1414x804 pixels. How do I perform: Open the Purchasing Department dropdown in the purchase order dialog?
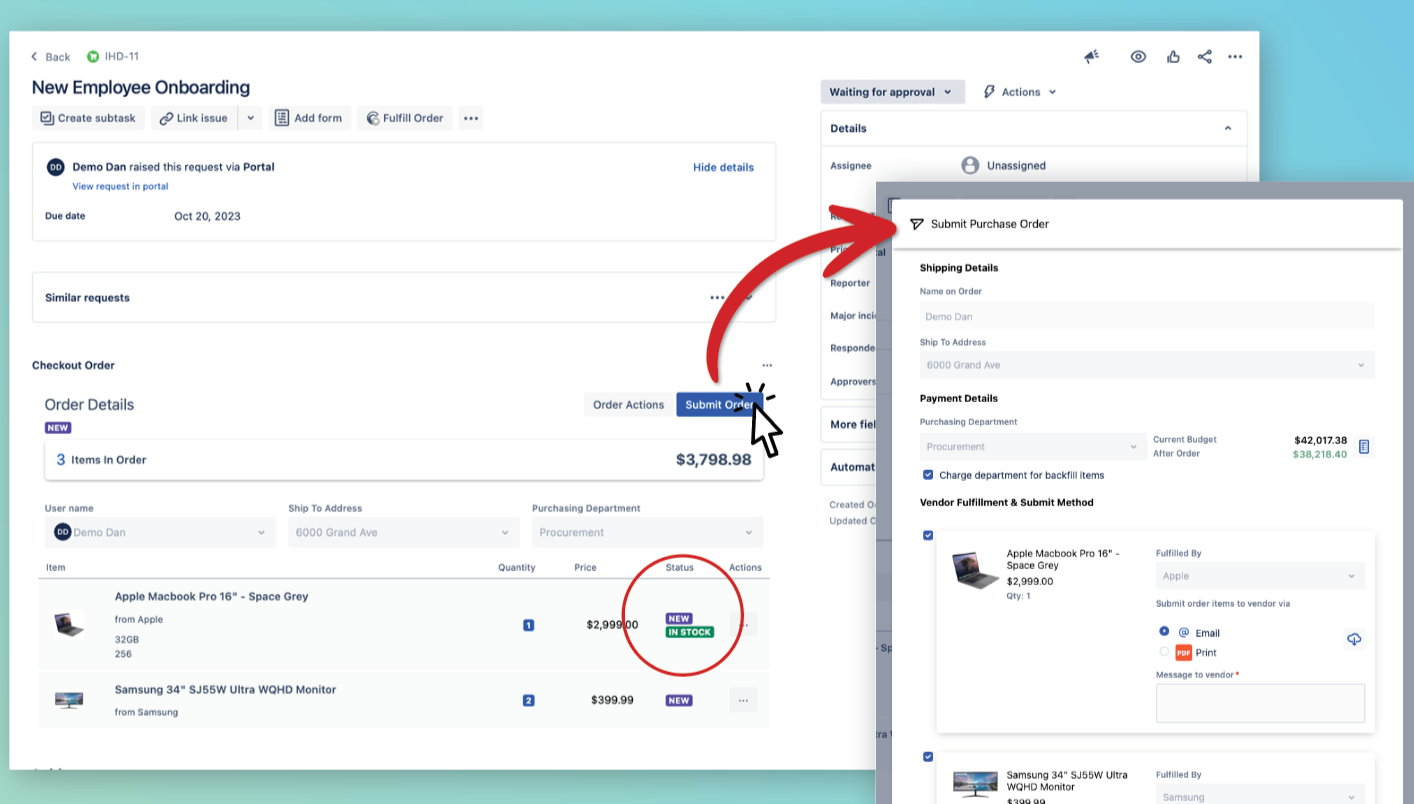(x=1034, y=447)
